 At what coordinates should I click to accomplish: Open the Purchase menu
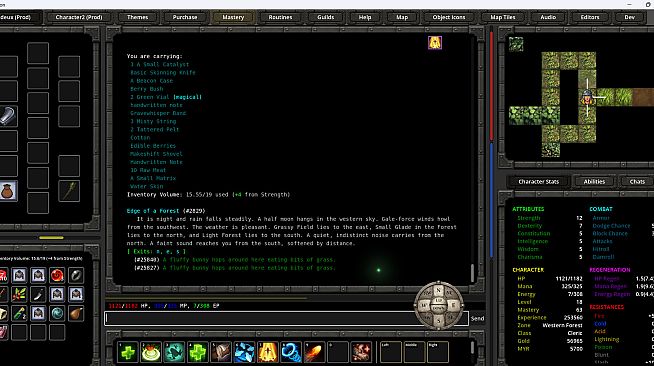(185, 17)
